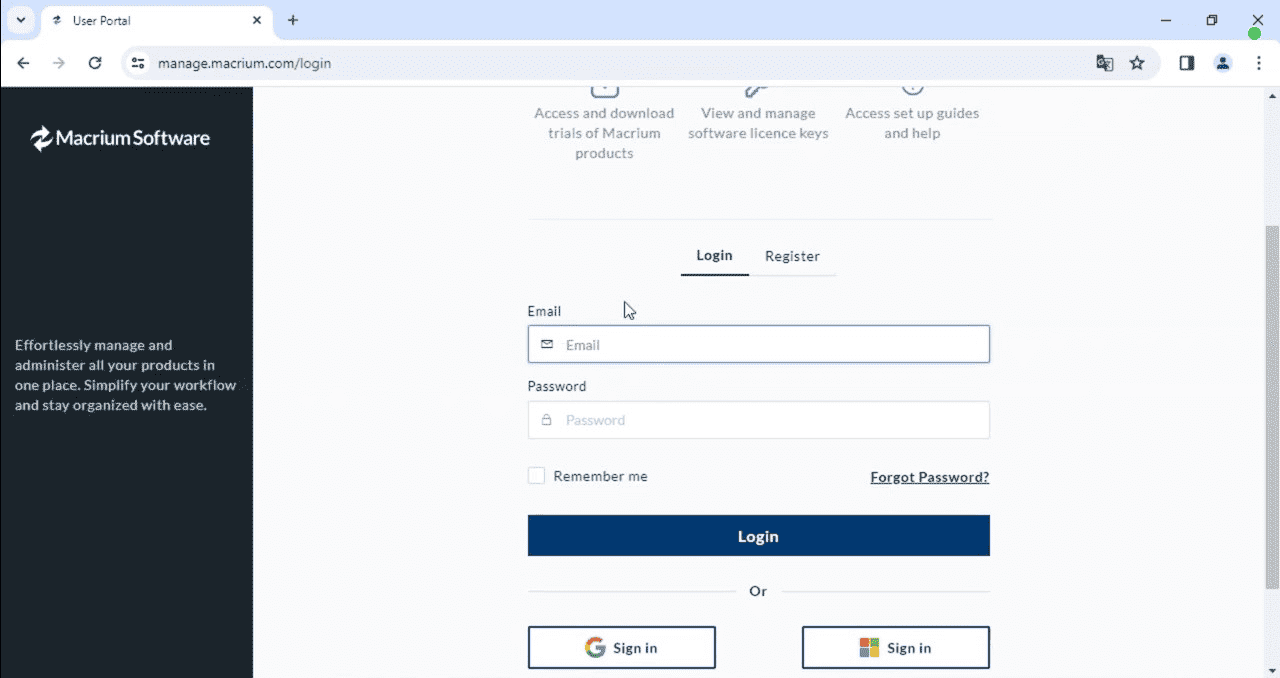Screen dimensions: 1280x678
Task: Switch to the Login tab
Action: pos(715,256)
